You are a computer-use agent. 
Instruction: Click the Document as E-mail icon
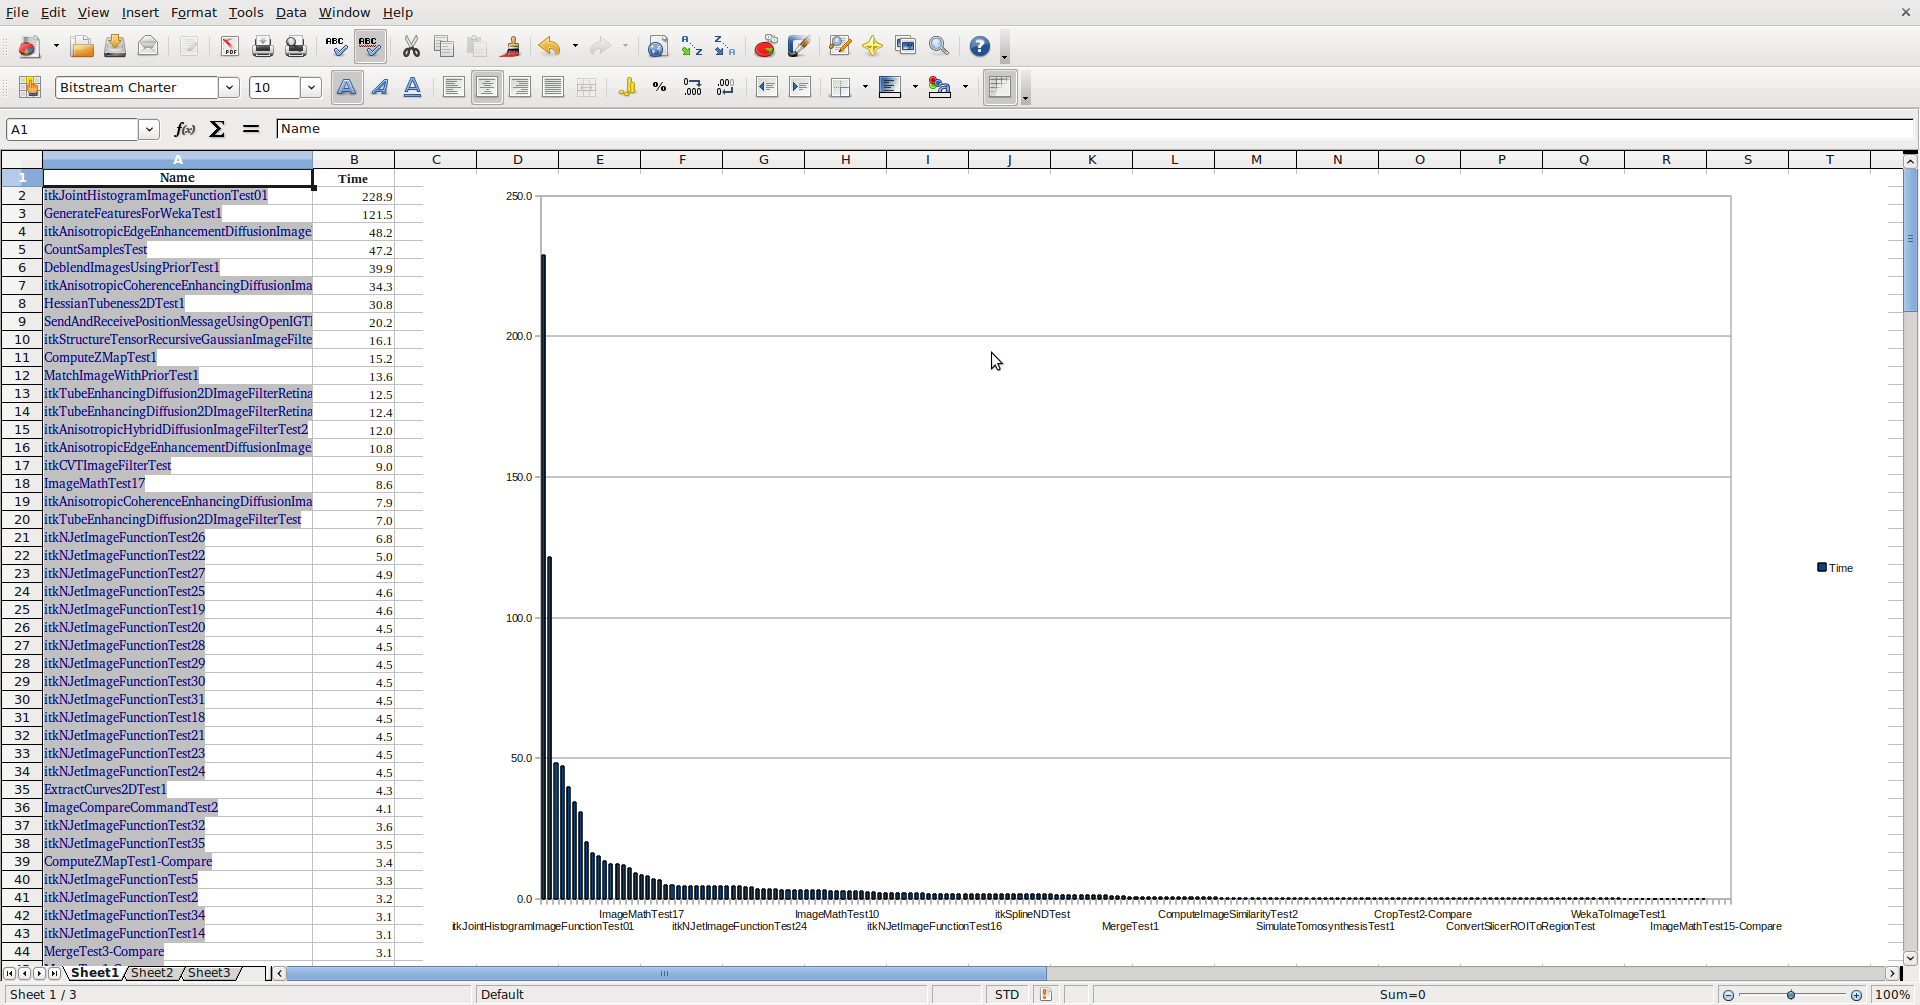tap(148, 46)
